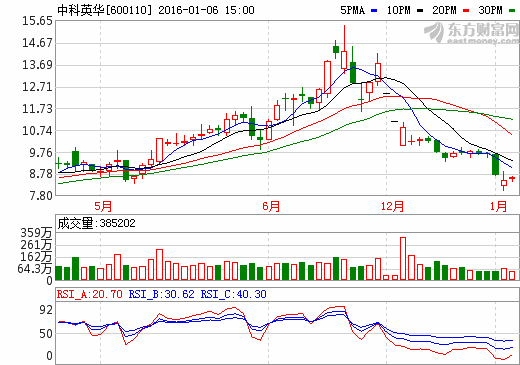This screenshot has height=365, width=520.
Task: Click the 6月 date axis label
Action: tap(271, 206)
